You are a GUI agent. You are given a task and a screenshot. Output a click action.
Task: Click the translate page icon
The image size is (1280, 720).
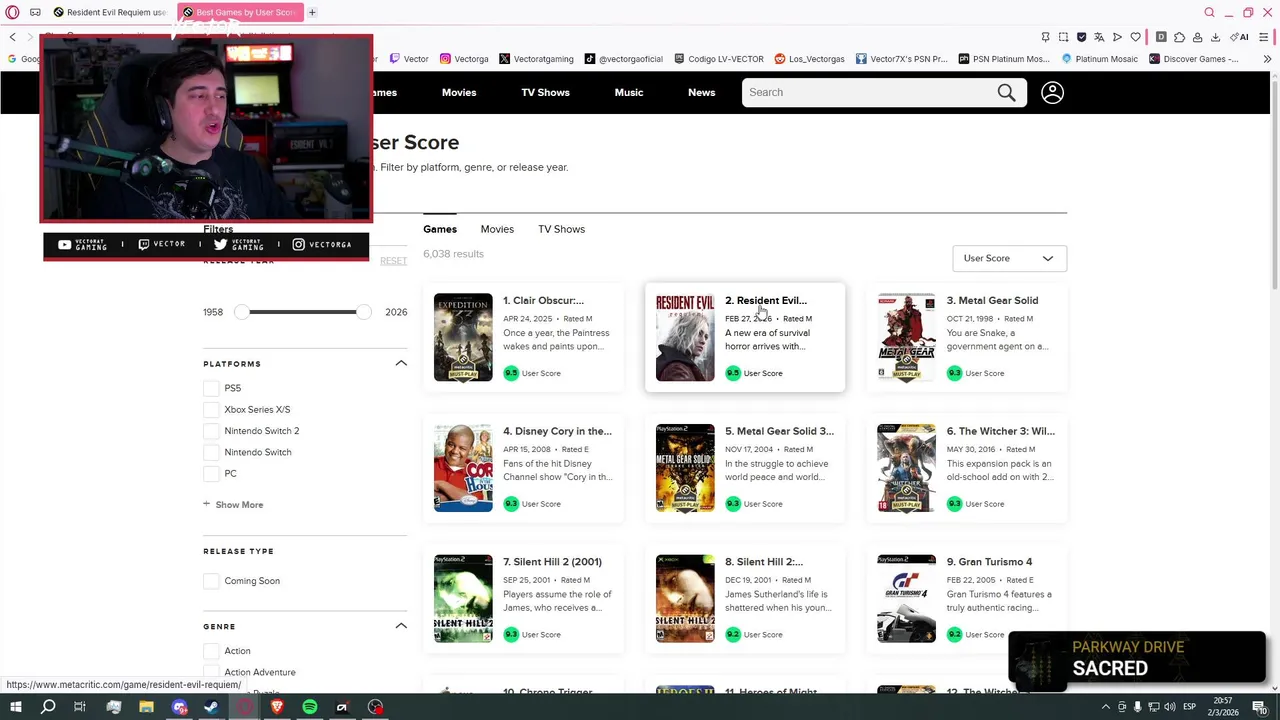(x=1099, y=37)
